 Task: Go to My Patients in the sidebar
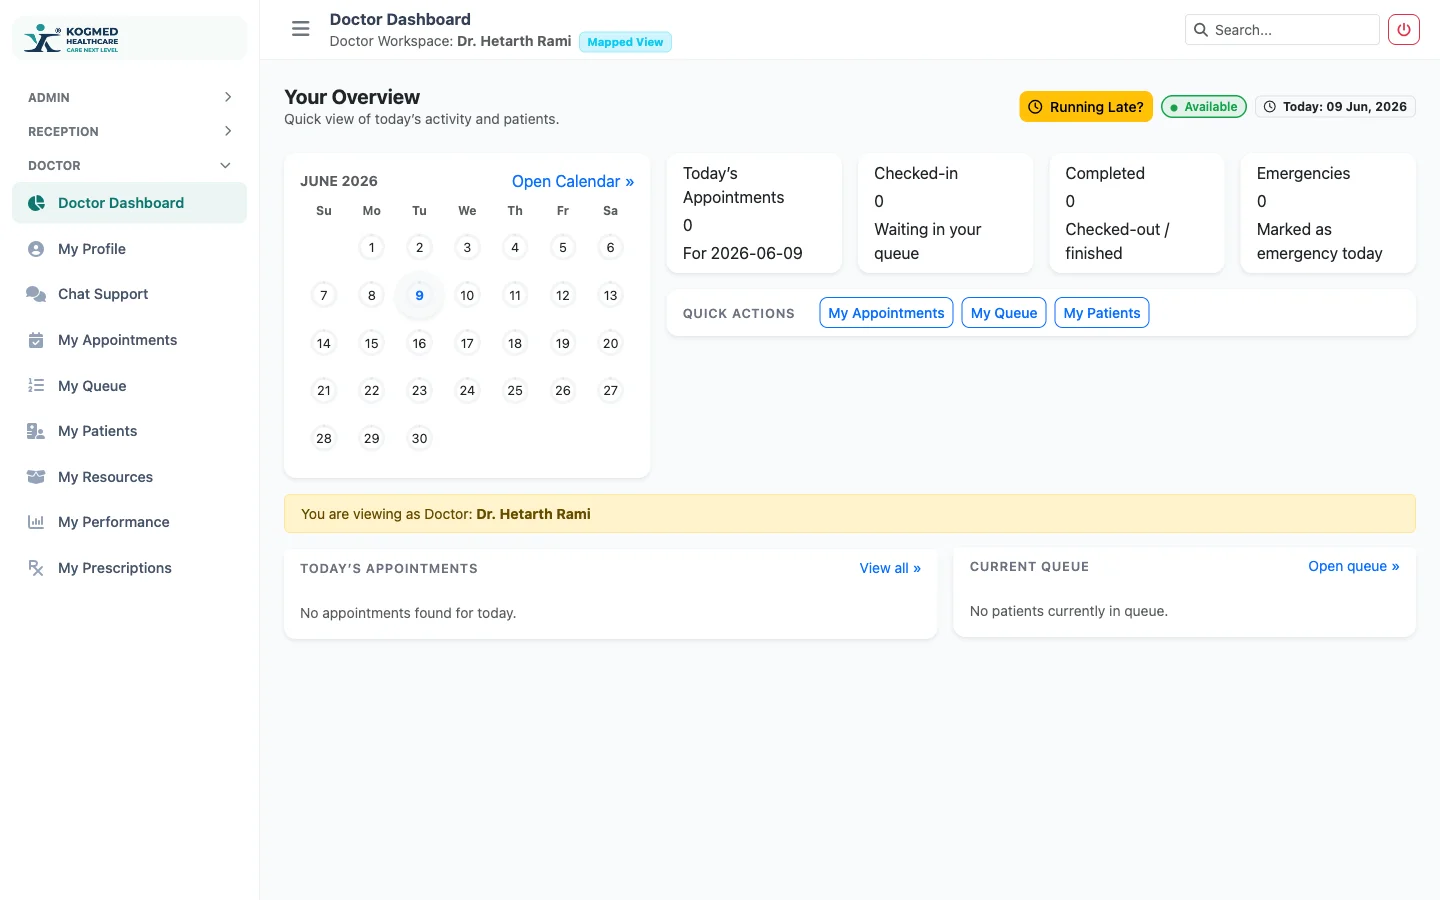[x=129, y=431]
